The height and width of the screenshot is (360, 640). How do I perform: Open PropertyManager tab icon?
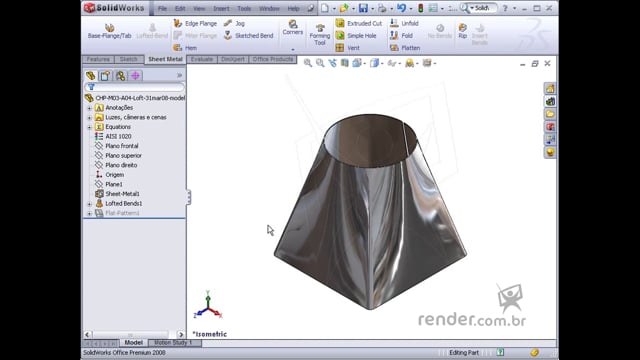[x=105, y=76]
